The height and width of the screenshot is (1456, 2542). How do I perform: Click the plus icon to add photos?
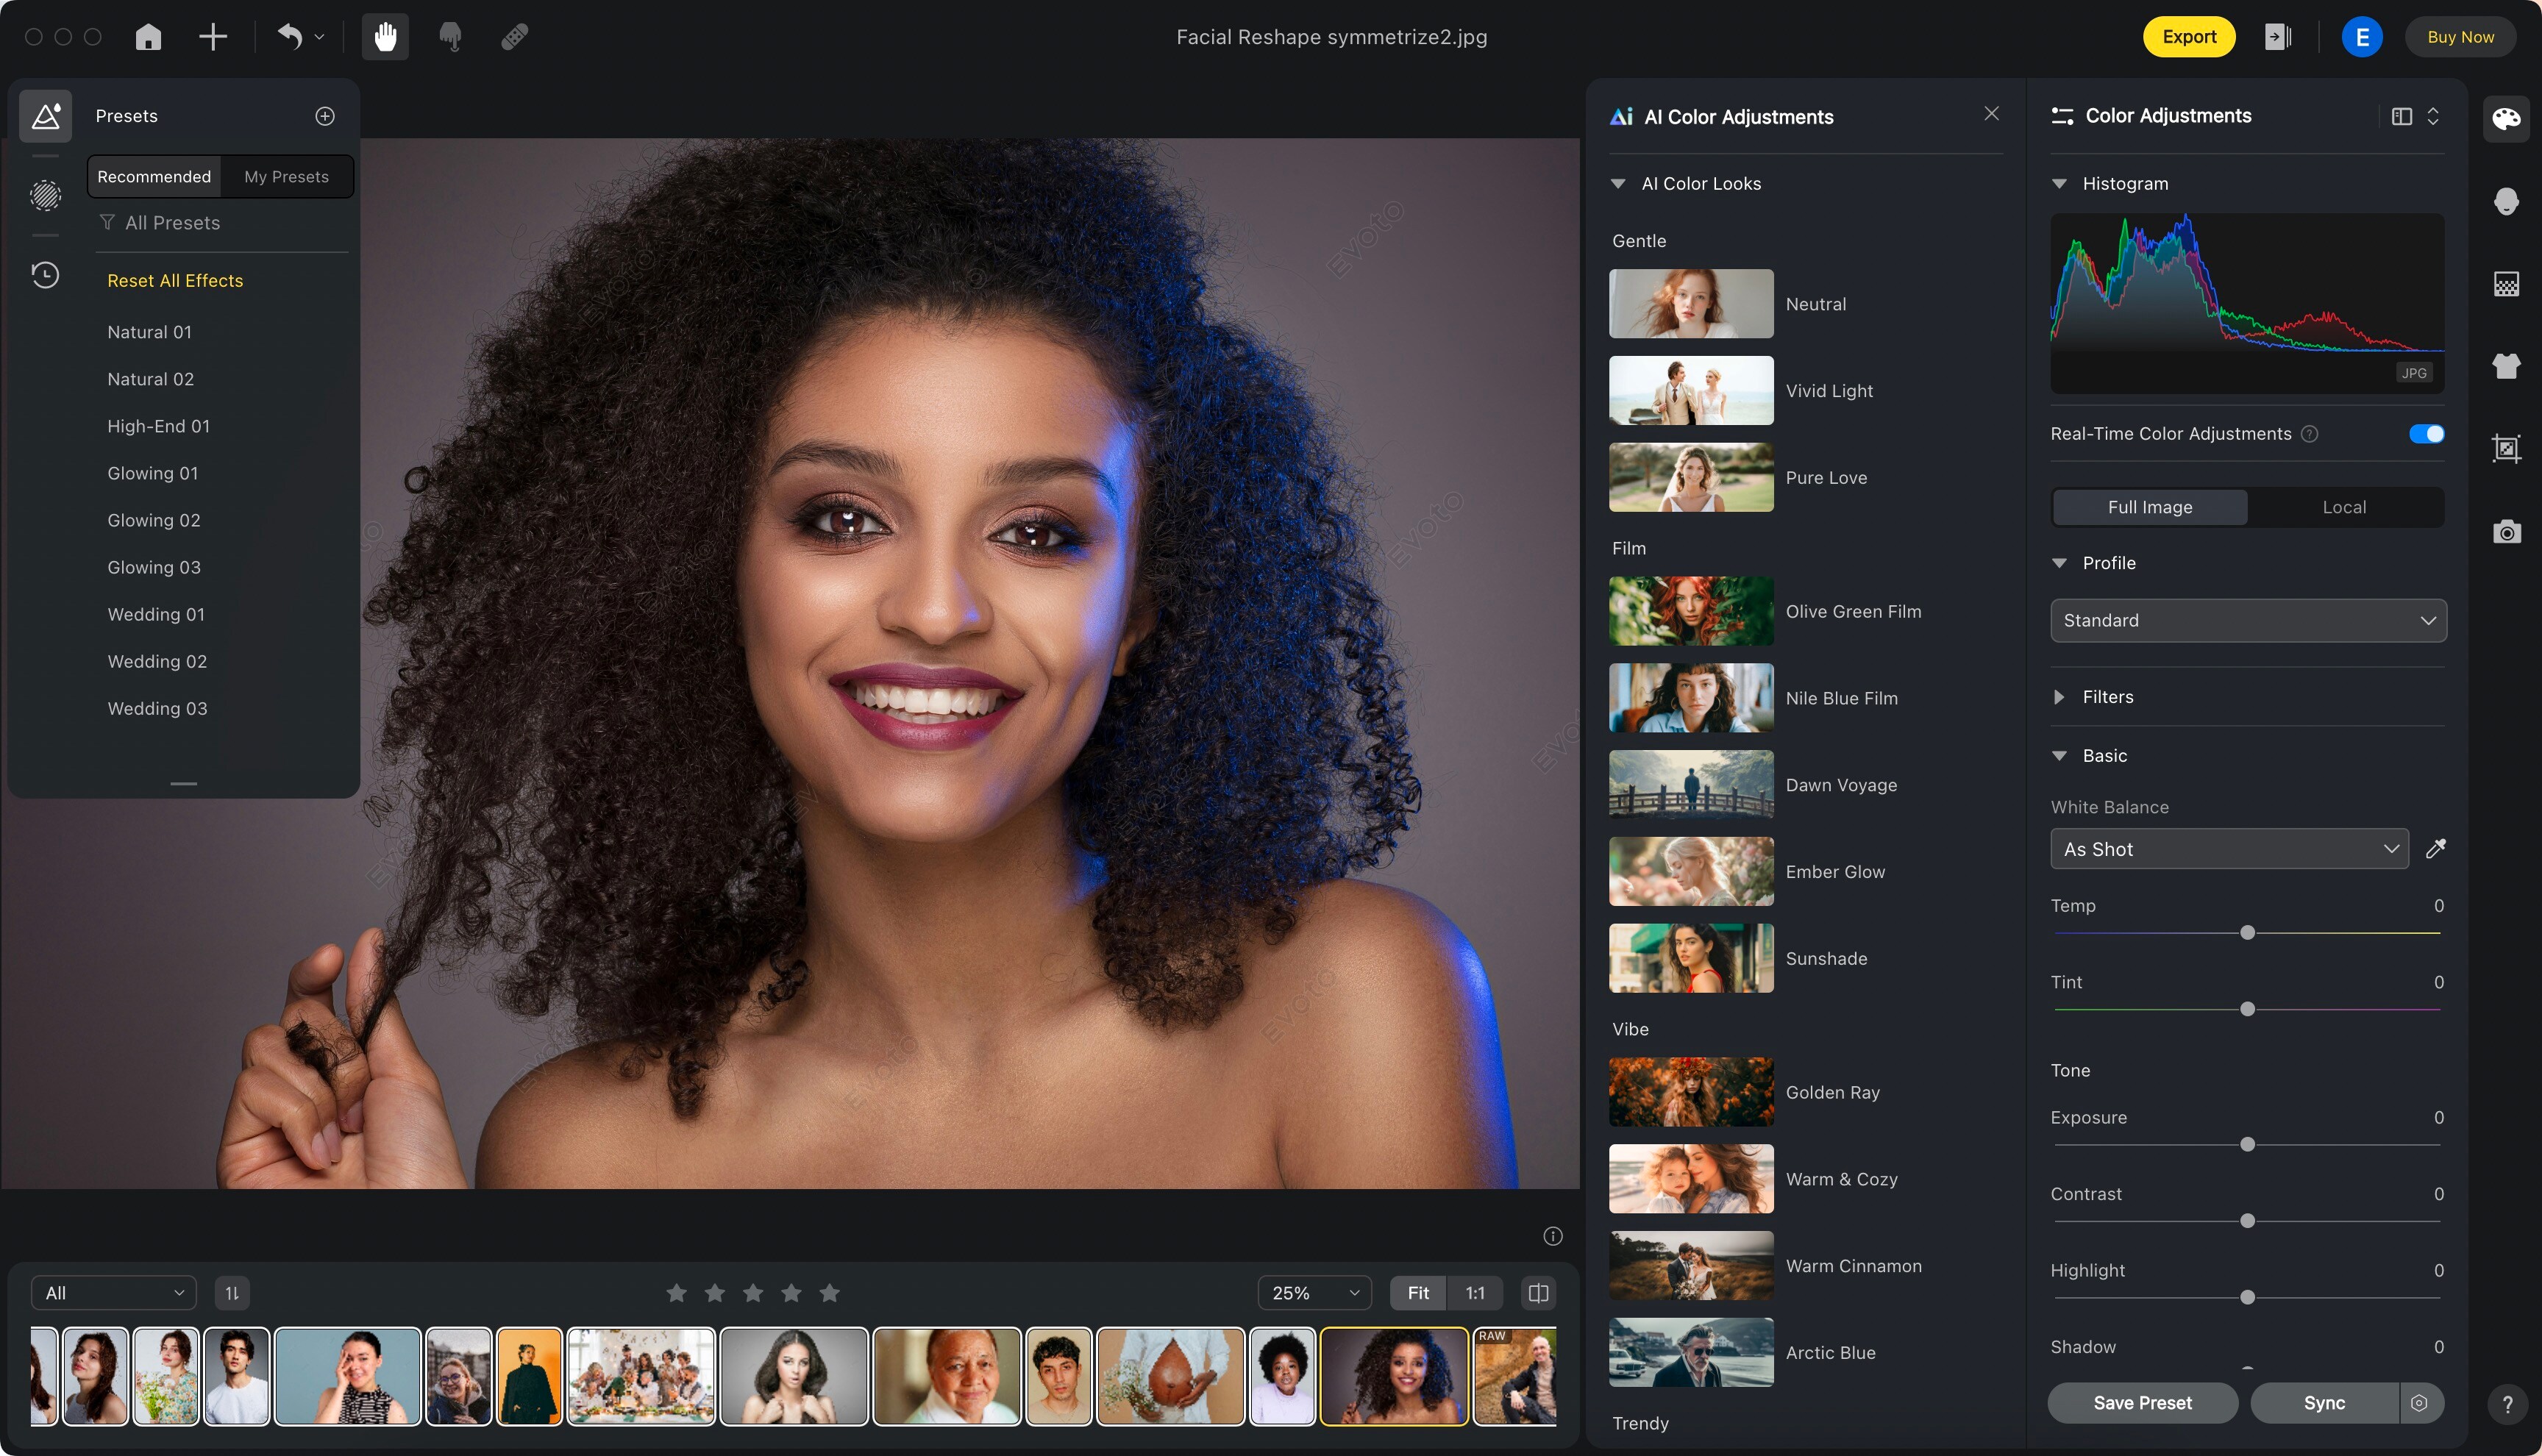click(x=213, y=37)
